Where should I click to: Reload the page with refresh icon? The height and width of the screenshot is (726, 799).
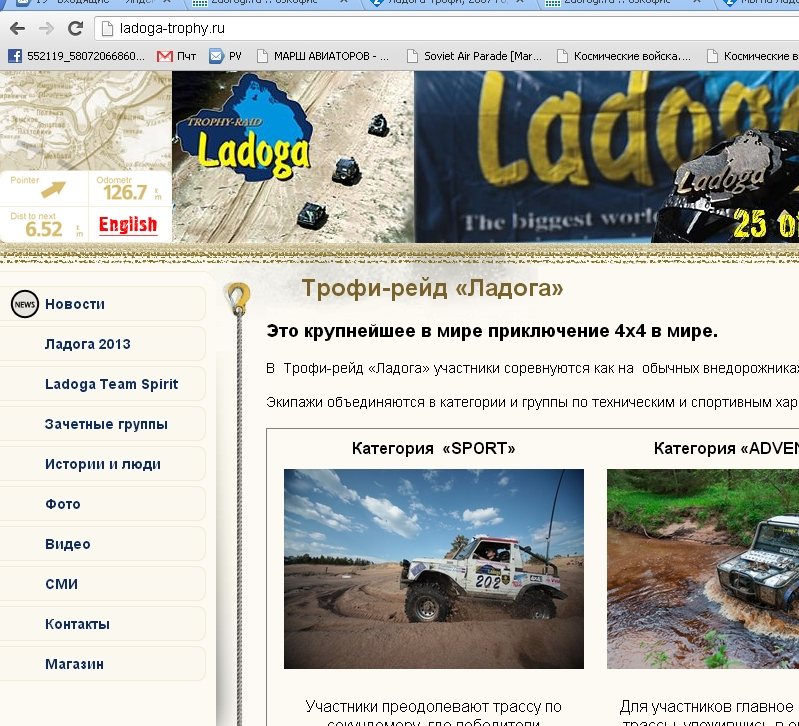click(75, 29)
